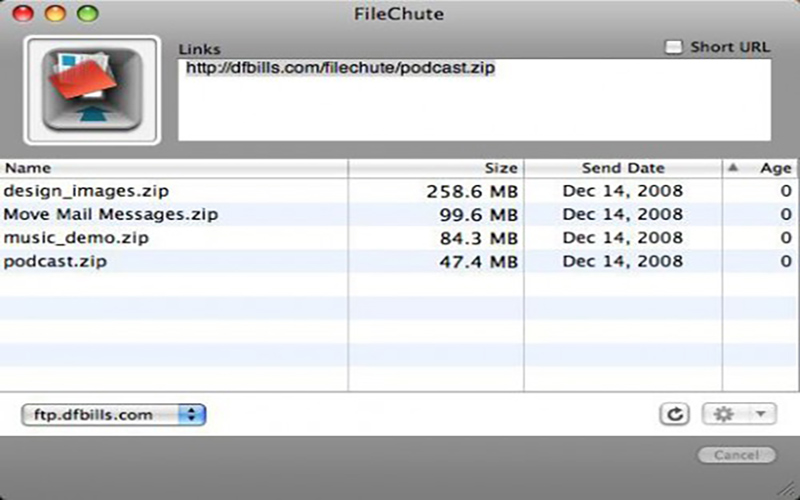Sort by the Name column header

[x=174, y=168]
